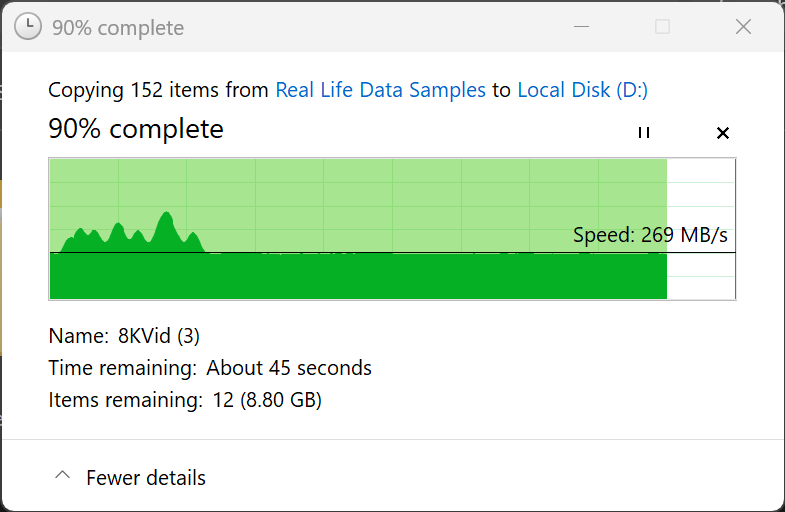The width and height of the screenshot is (785, 512).
Task: Click the 'About 45 seconds' time estimate
Action: pyautogui.click(x=289, y=368)
